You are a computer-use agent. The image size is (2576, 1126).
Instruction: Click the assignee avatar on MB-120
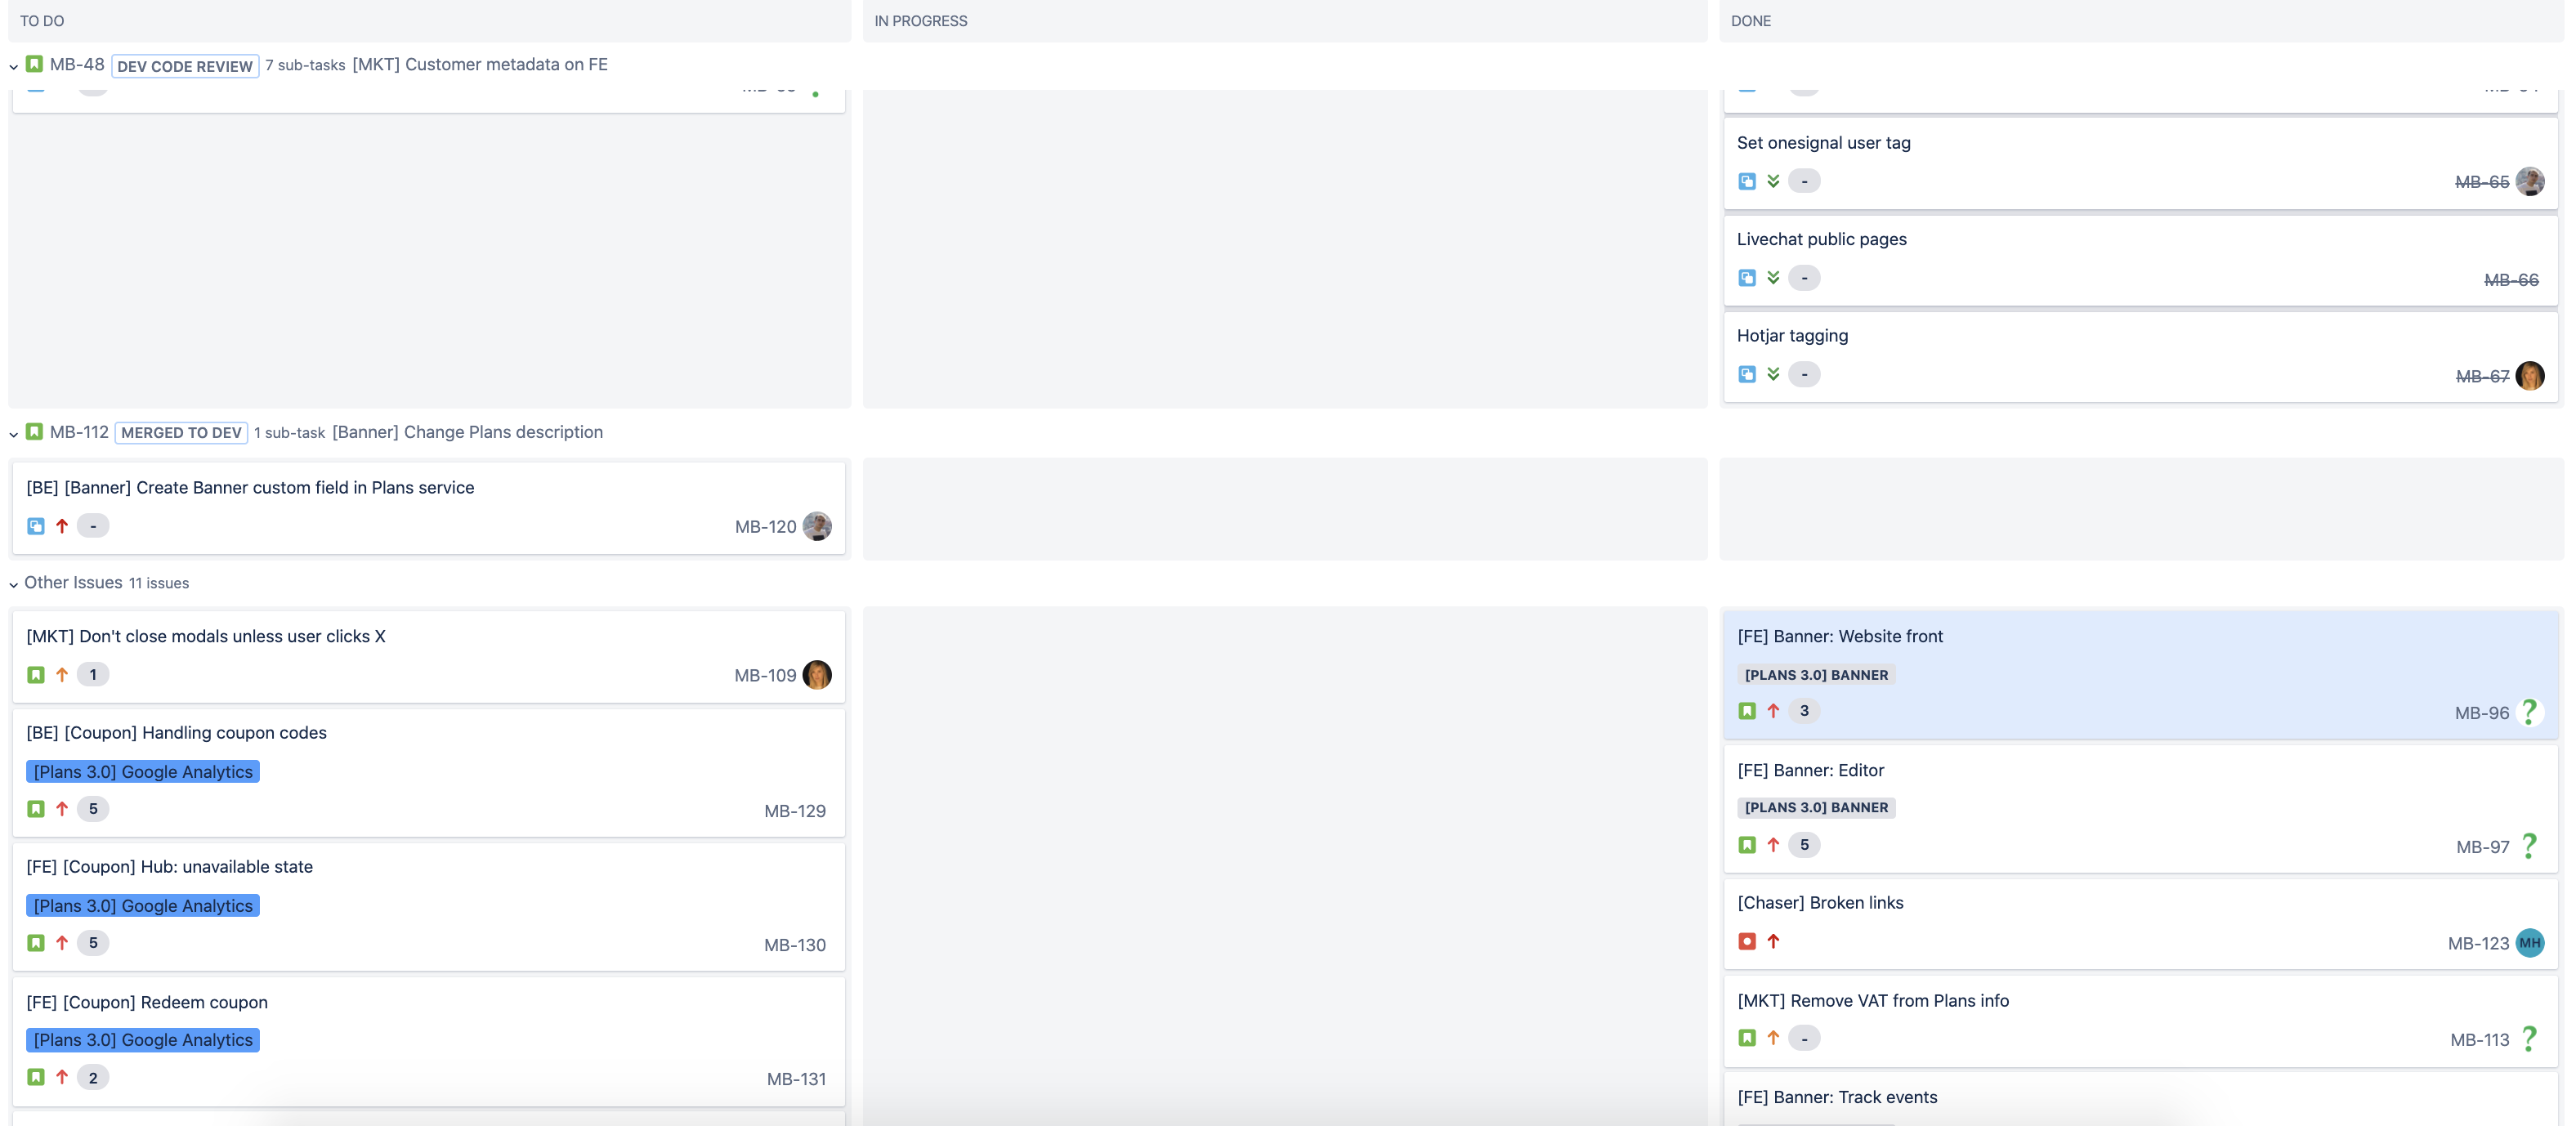pyautogui.click(x=817, y=526)
